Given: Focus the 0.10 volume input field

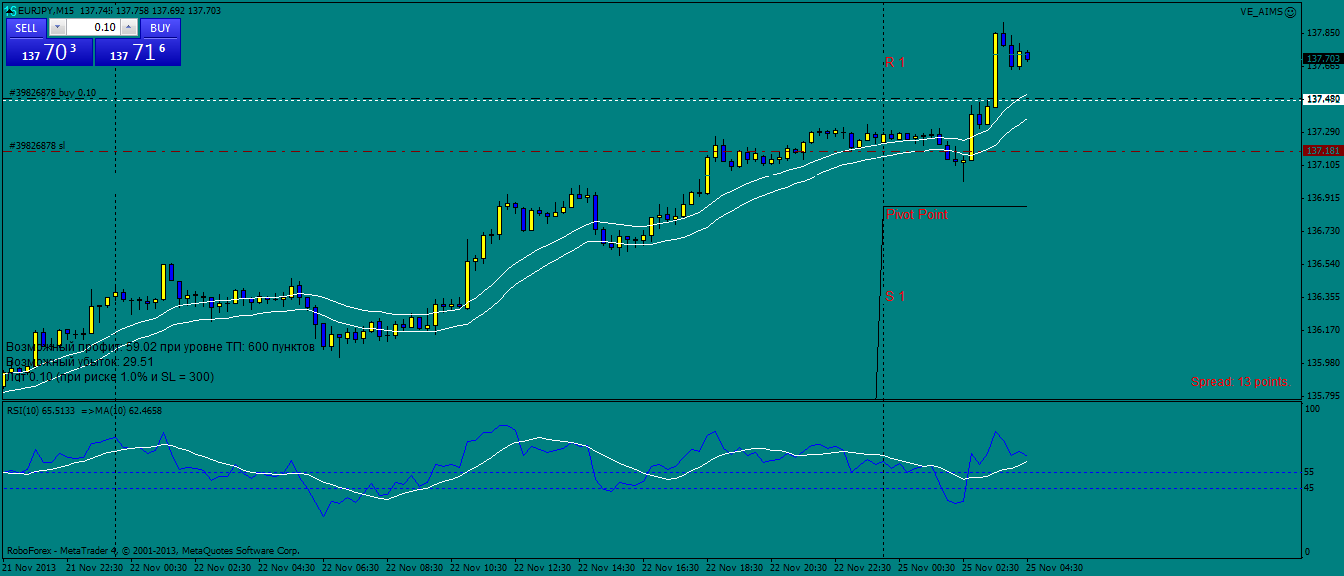Looking at the screenshot, I should (93, 28).
